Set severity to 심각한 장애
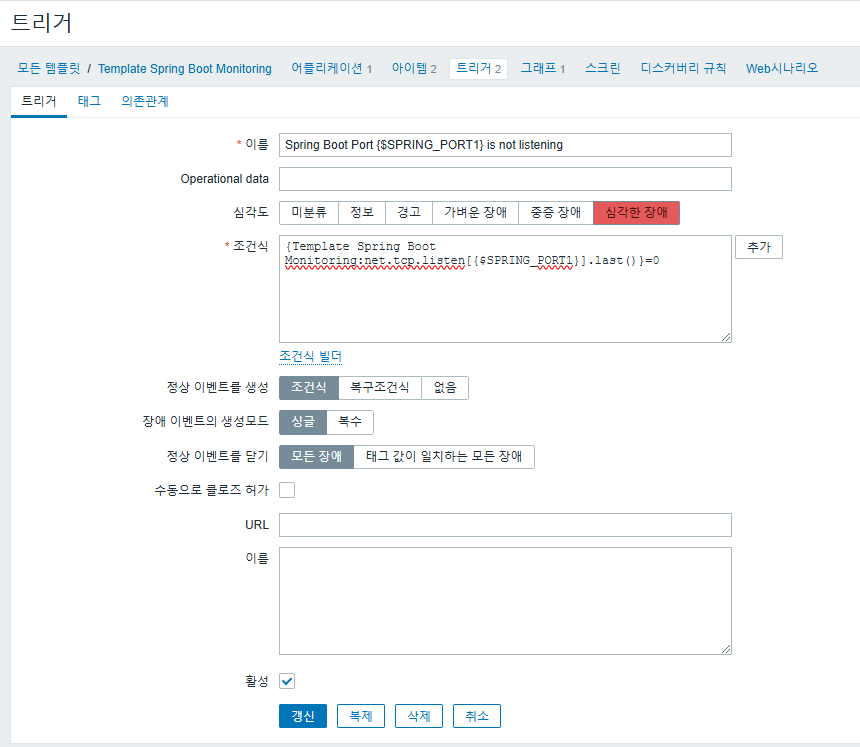The width and height of the screenshot is (860, 747). click(x=636, y=213)
